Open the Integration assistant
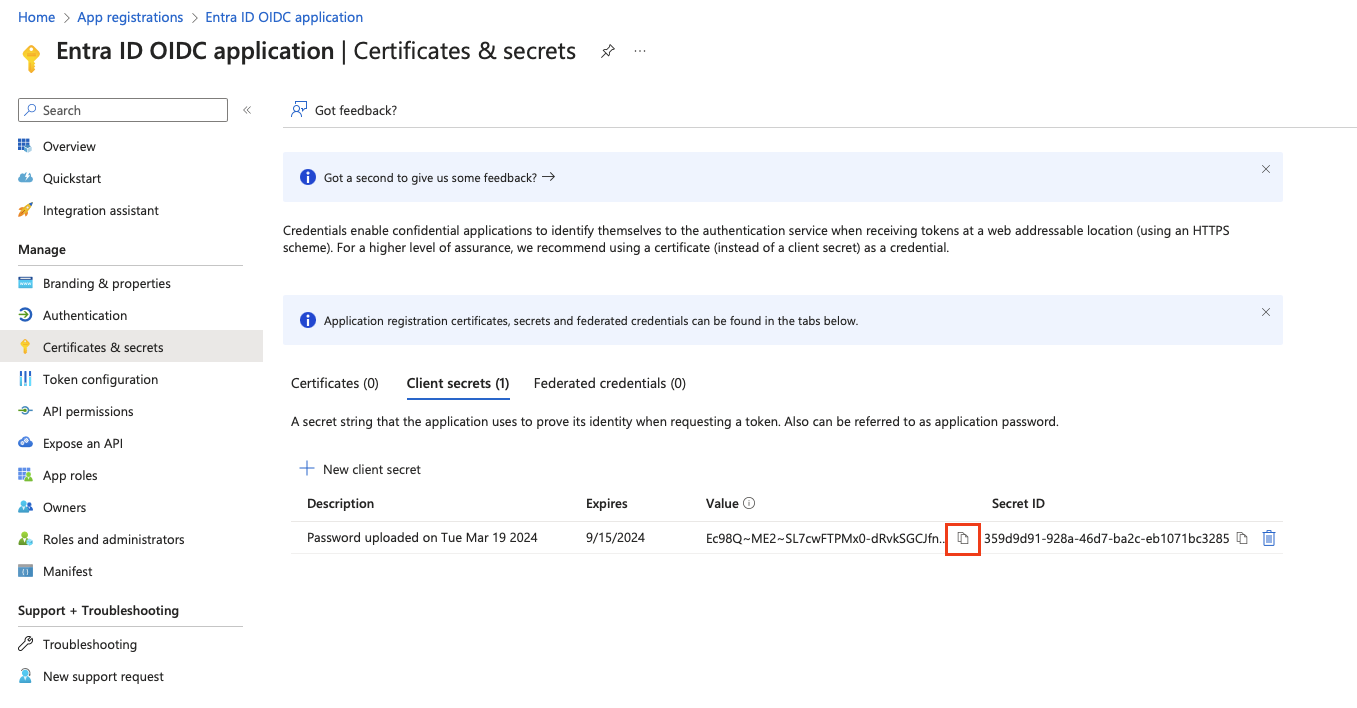Image resolution: width=1357 pixels, height=708 pixels. point(100,210)
